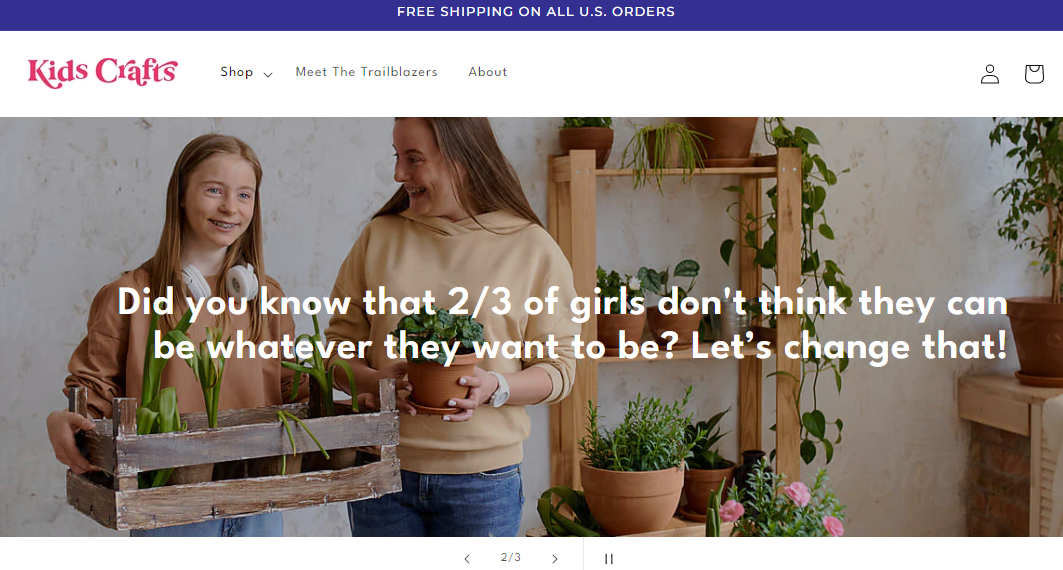Screen dimensions: 1063x570
Task: Advance to next slide arrow
Action: [555, 559]
